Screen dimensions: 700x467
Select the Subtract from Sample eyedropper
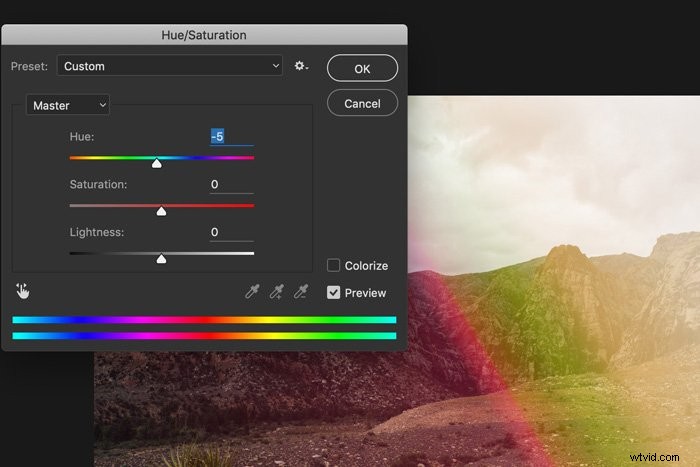tap(300, 292)
